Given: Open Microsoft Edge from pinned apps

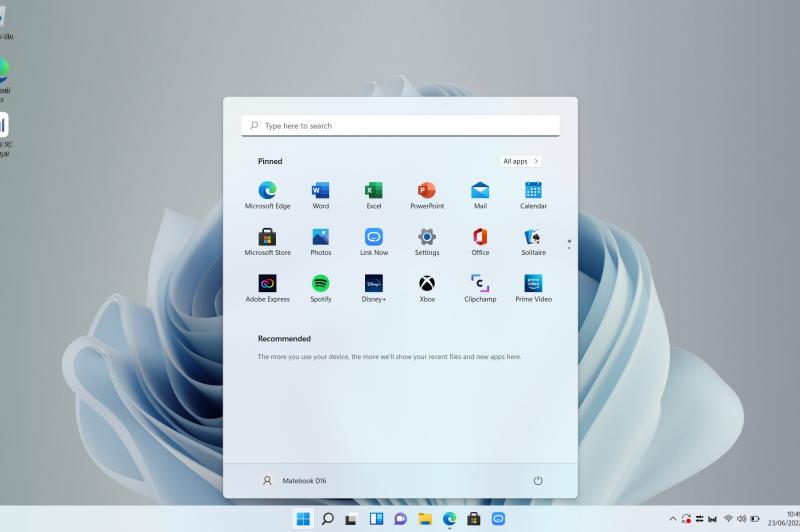Looking at the screenshot, I should (x=267, y=195).
